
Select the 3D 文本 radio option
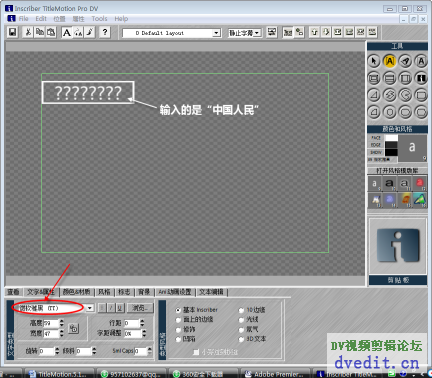click(x=241, y=339)
